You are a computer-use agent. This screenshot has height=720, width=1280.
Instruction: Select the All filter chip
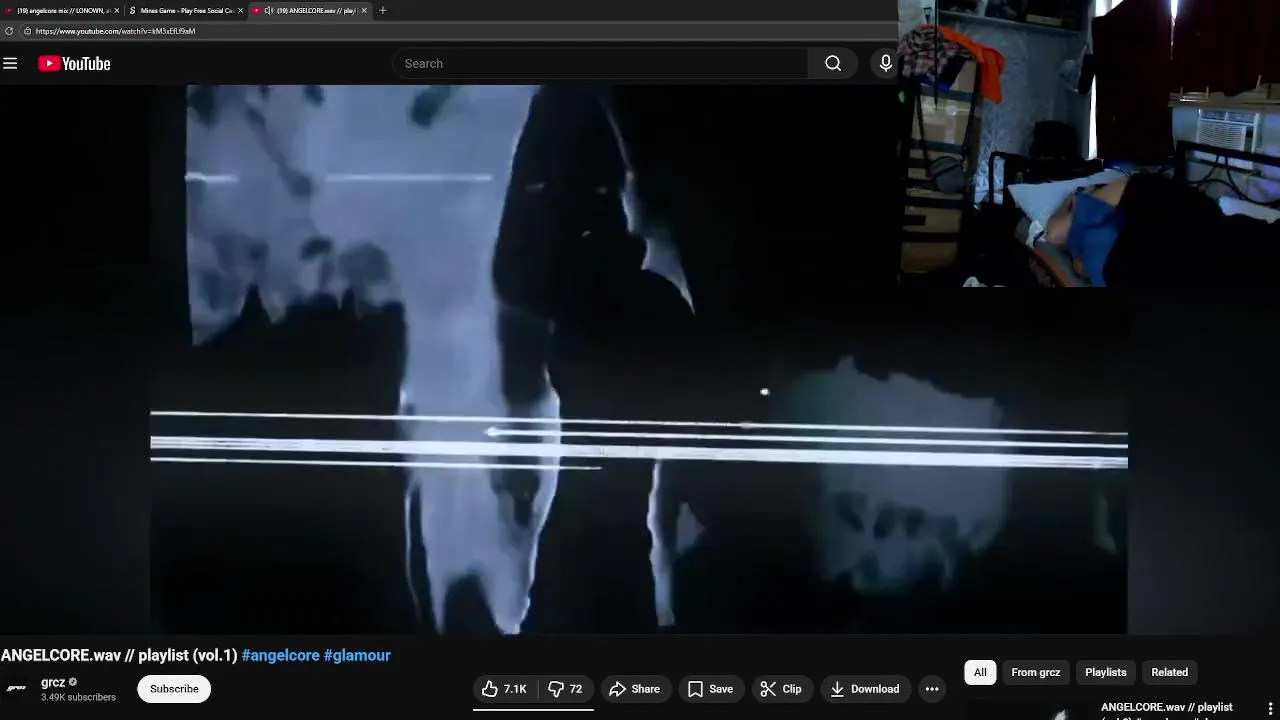click(980, 672)
